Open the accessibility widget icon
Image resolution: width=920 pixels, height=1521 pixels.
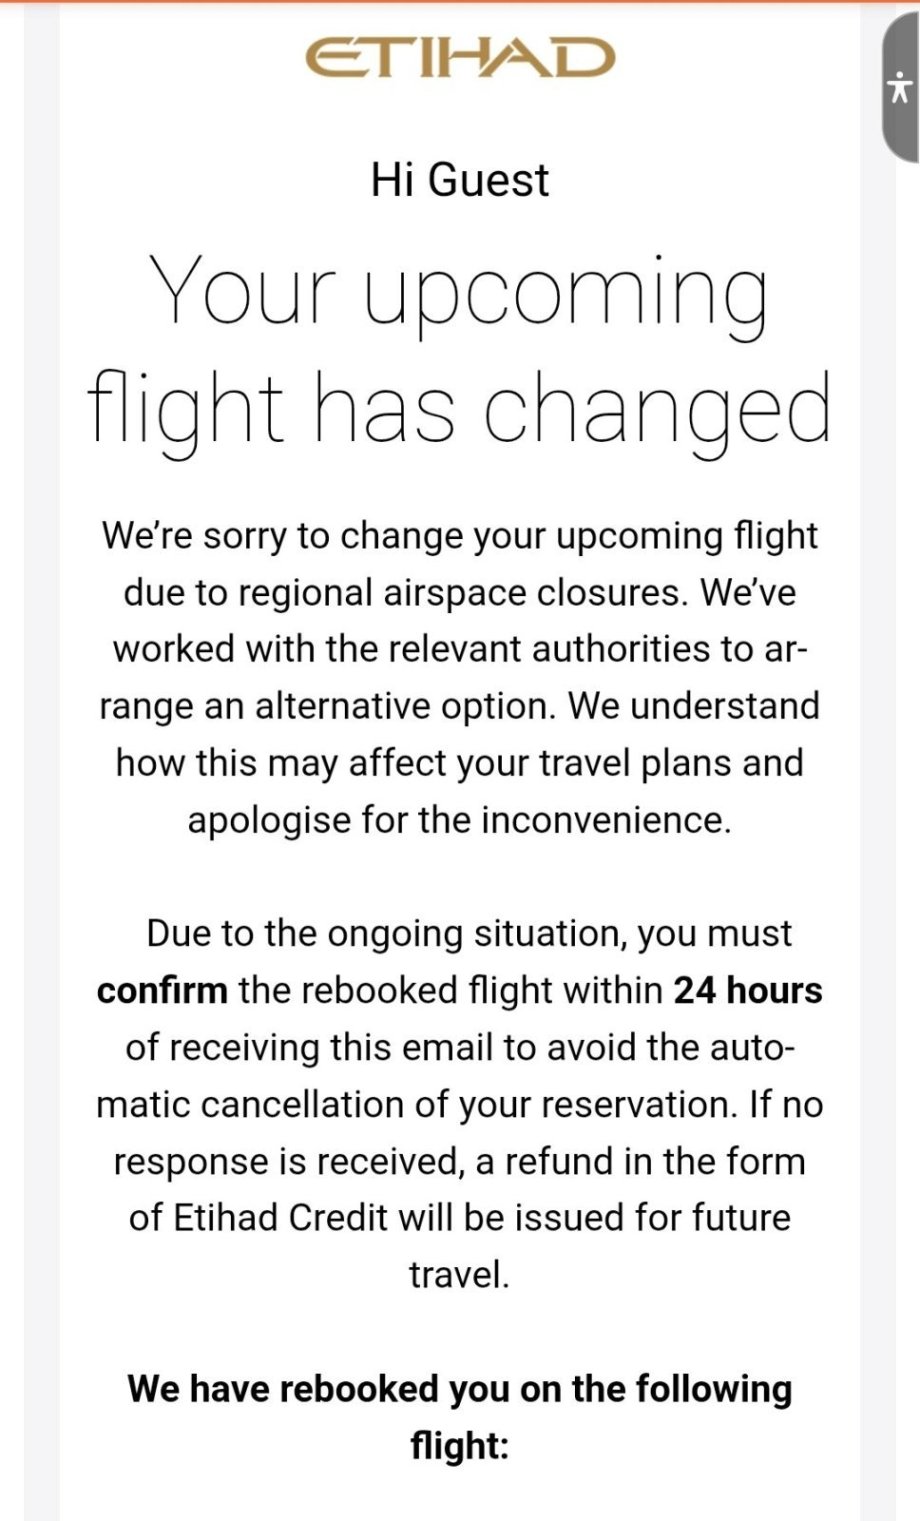900,89
